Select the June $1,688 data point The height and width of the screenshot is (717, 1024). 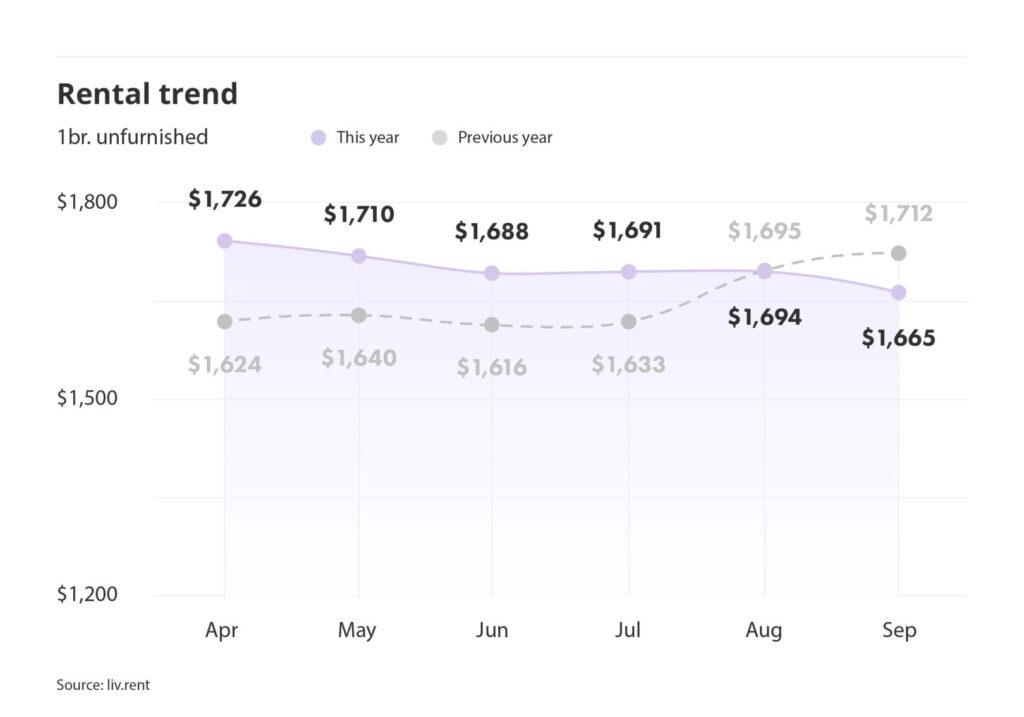(x=492, y=273)
